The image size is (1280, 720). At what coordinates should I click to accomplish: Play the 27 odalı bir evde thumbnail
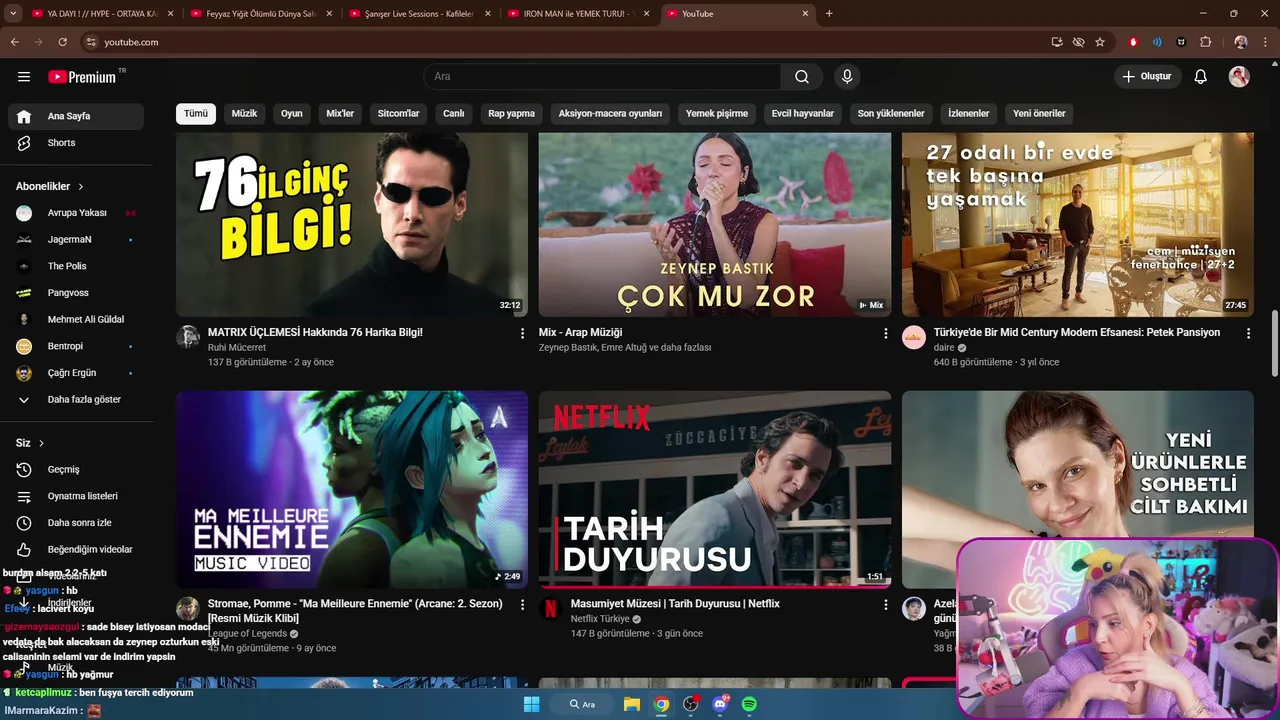pyautogui.click(x=1078, y=225)
